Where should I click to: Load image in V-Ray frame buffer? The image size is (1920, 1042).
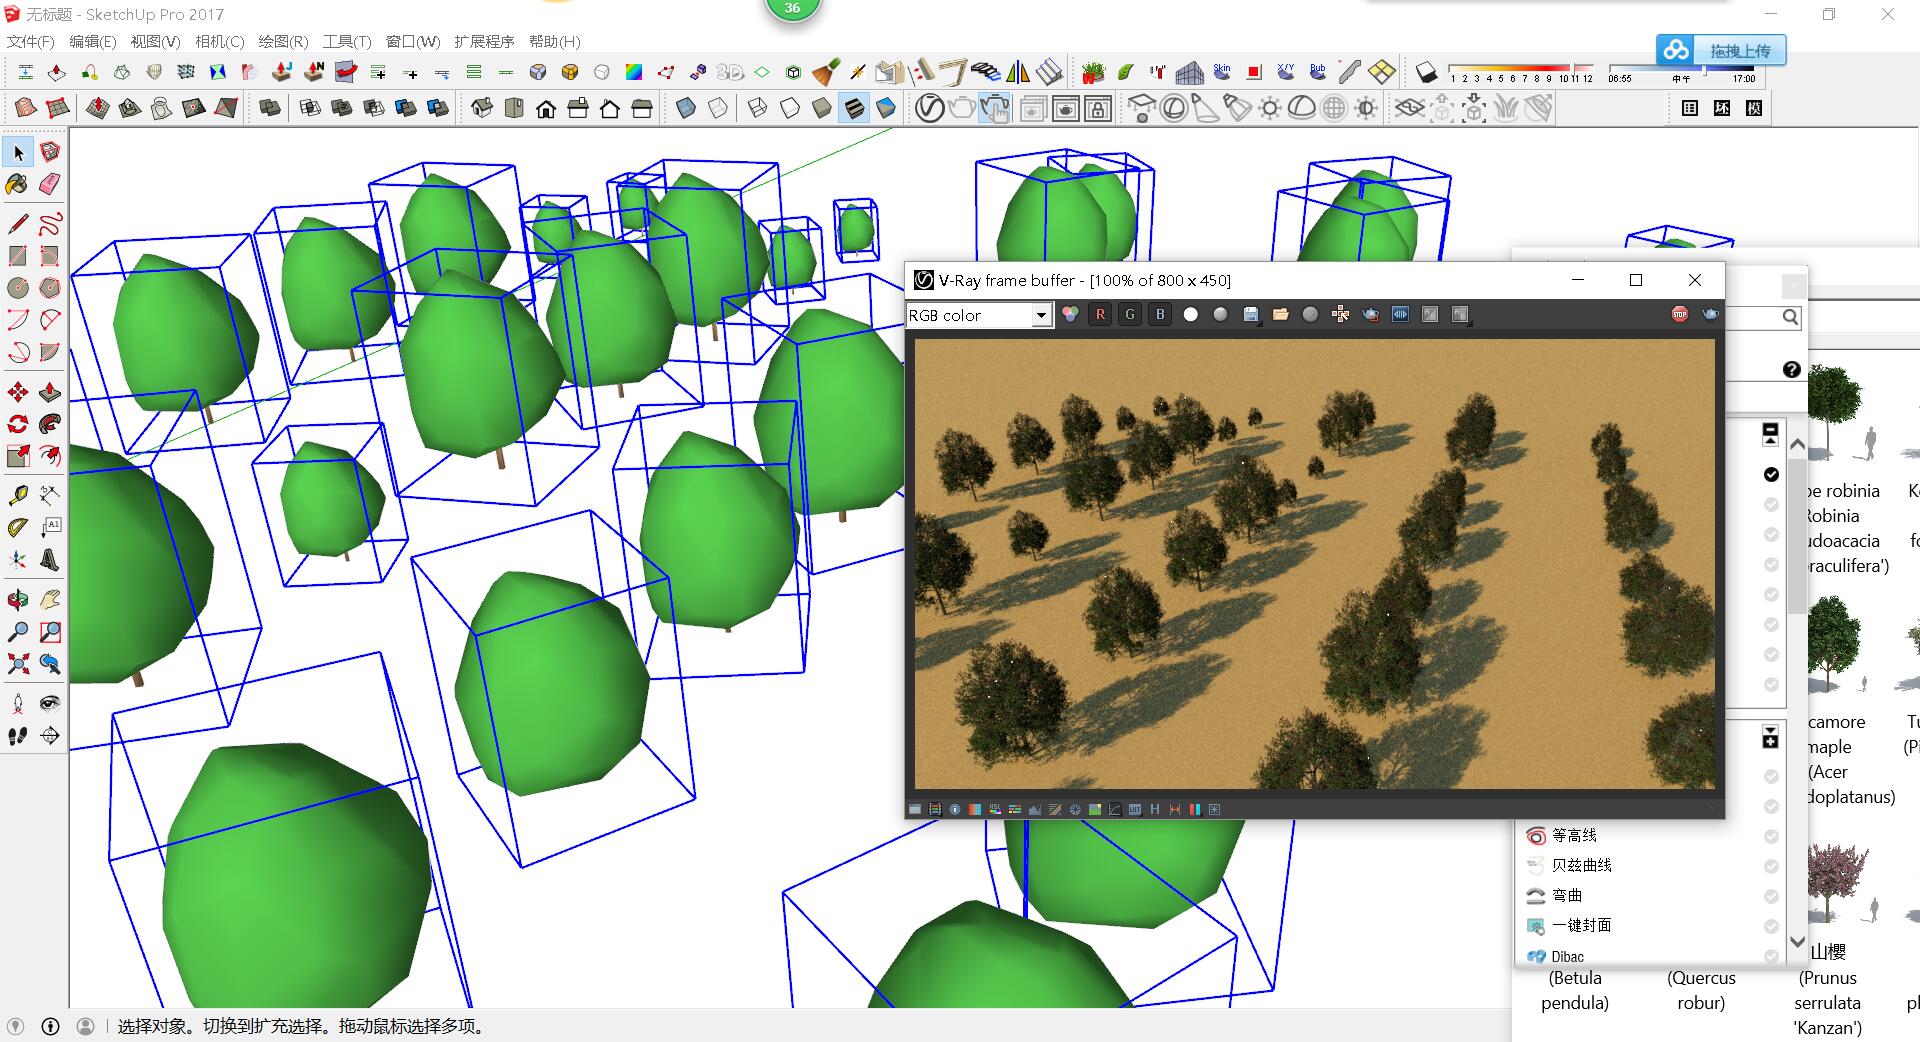(1280, 314)
